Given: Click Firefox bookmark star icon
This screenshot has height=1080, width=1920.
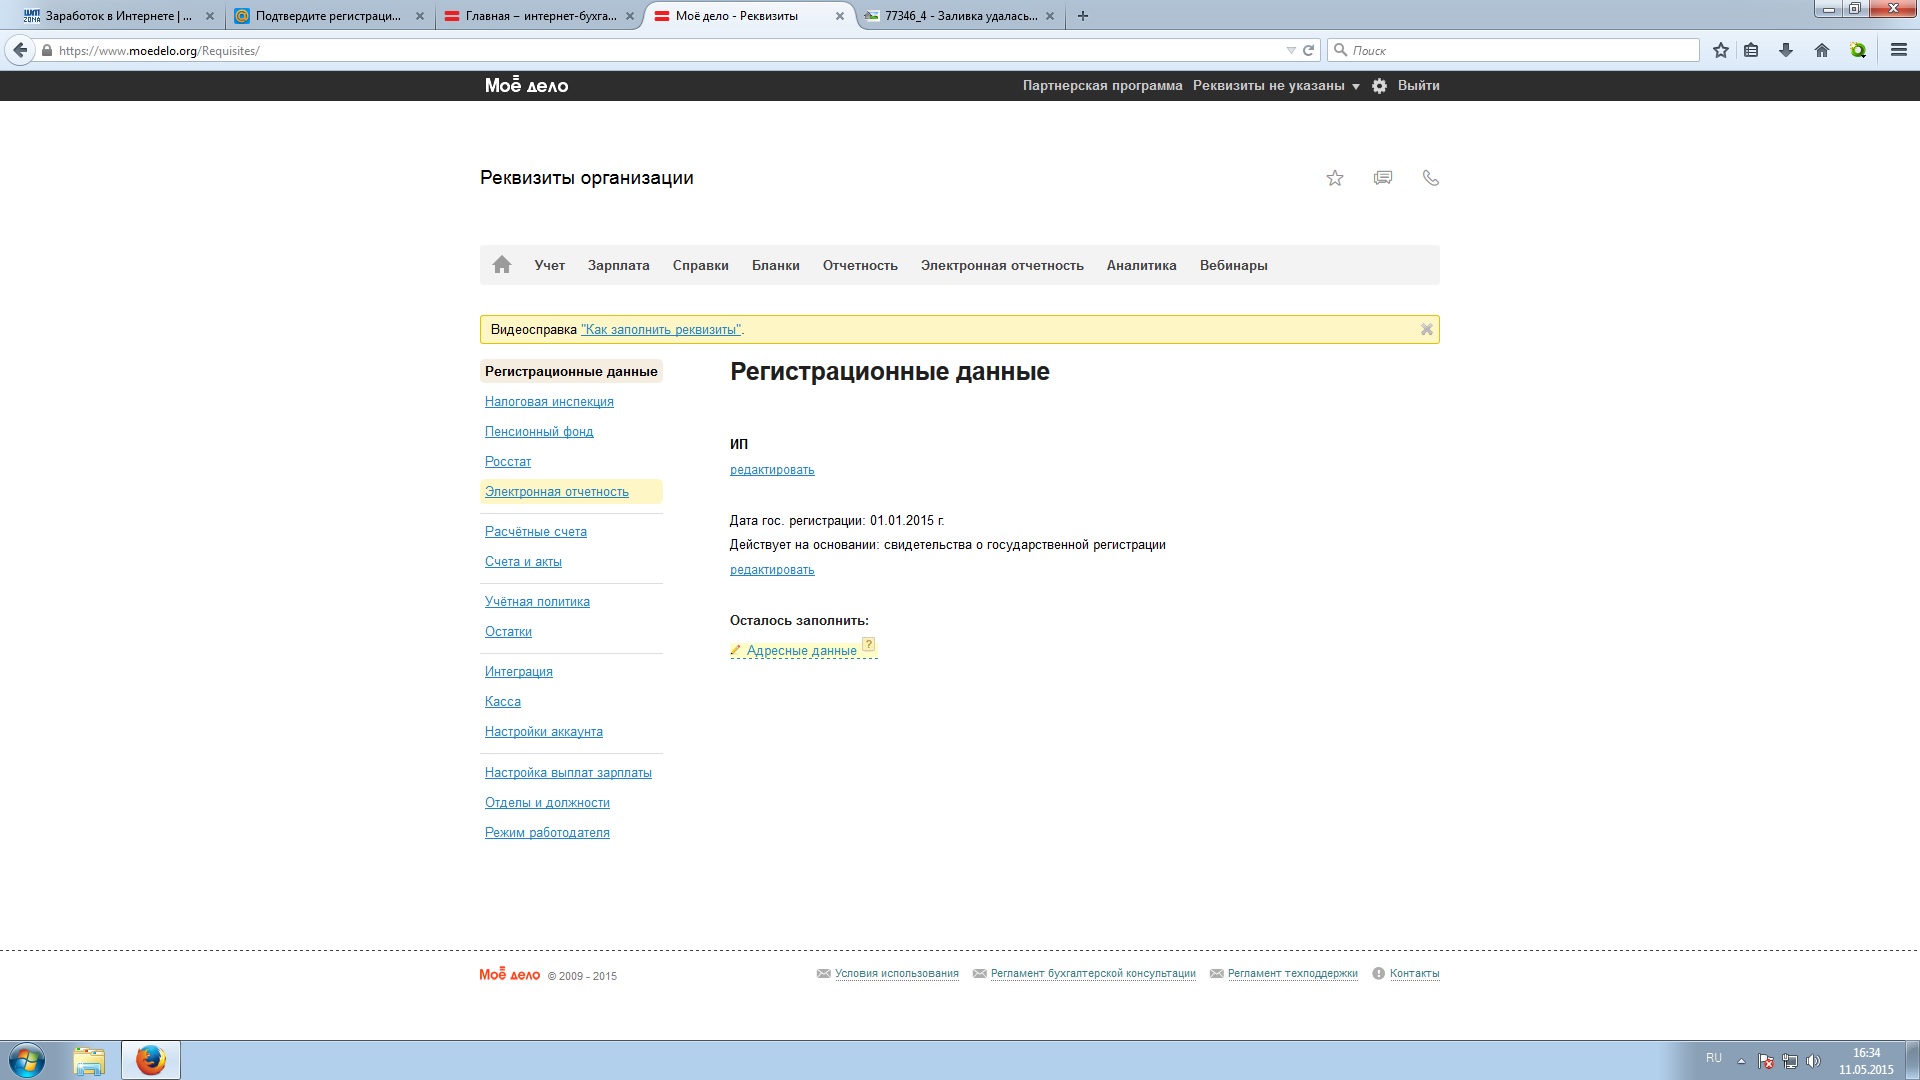Looking at the screenshot, I should click(x=1721, y=50).
